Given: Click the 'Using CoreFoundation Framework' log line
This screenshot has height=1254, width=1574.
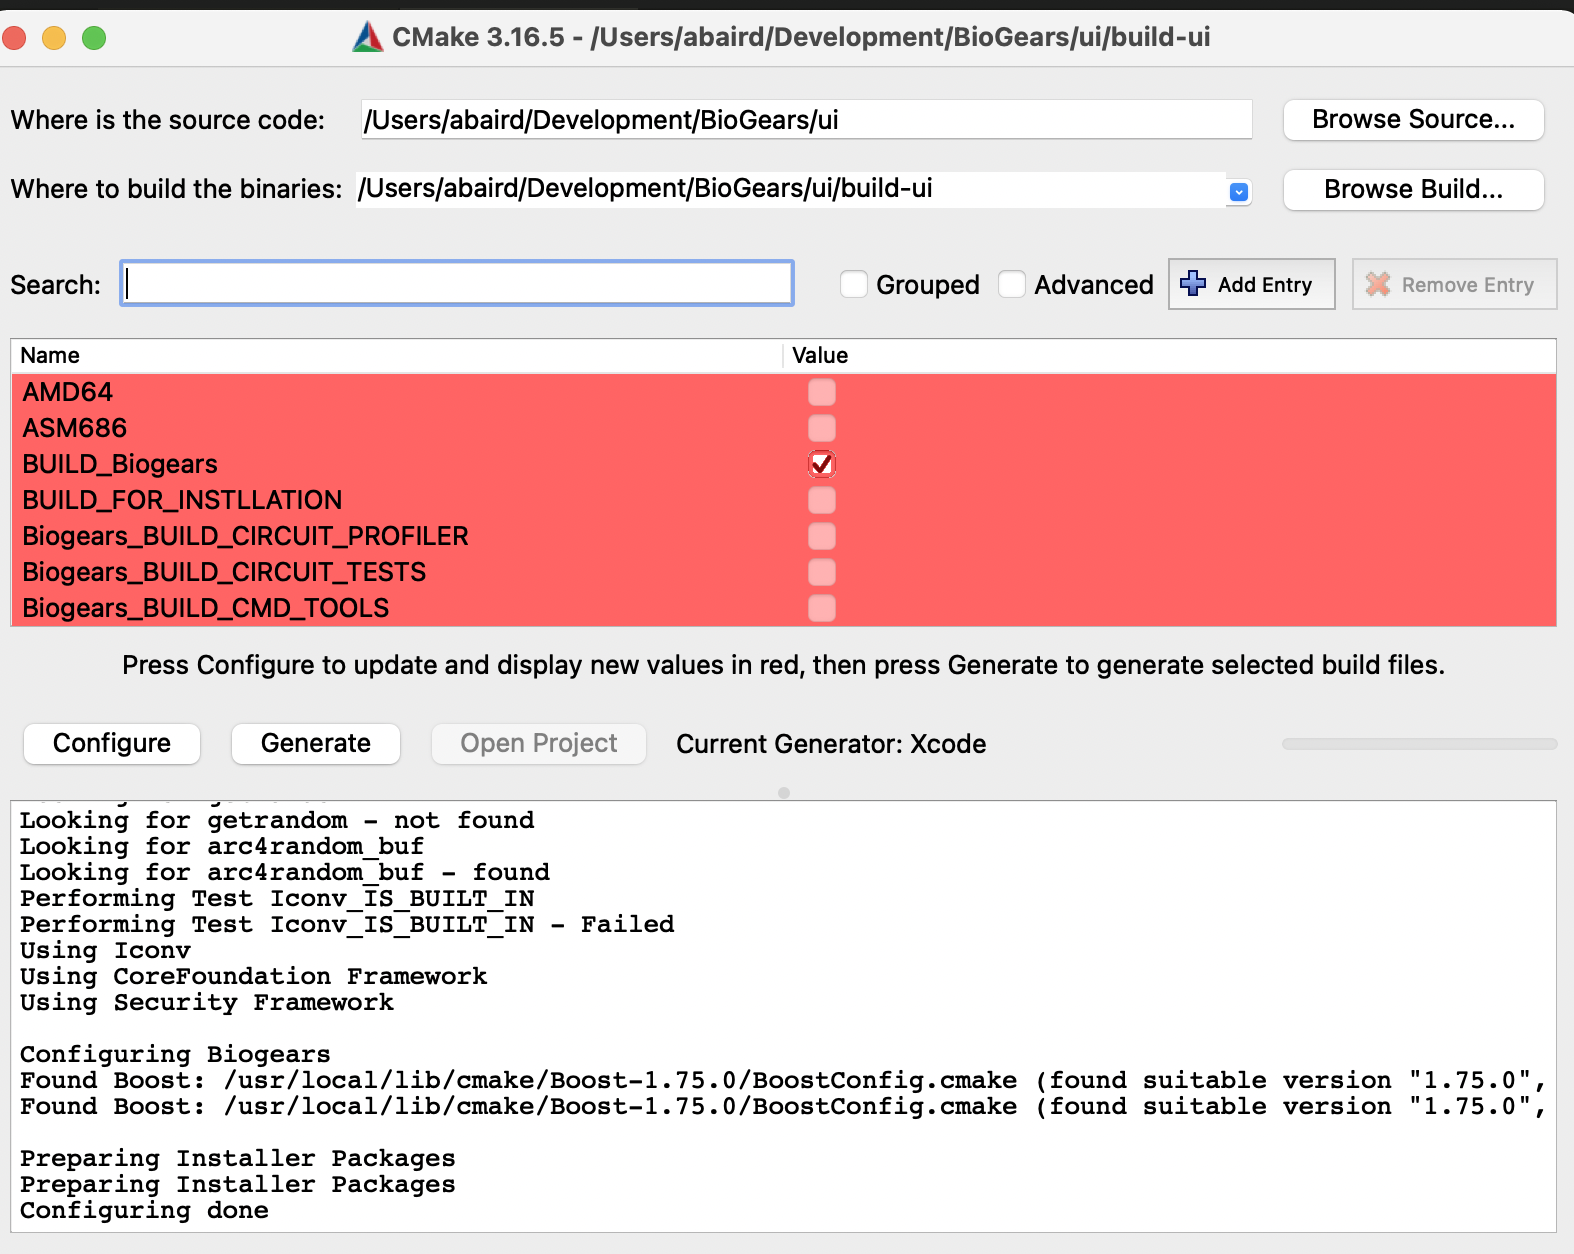Looking at the screenshot, I should click(x=254, y=977).
